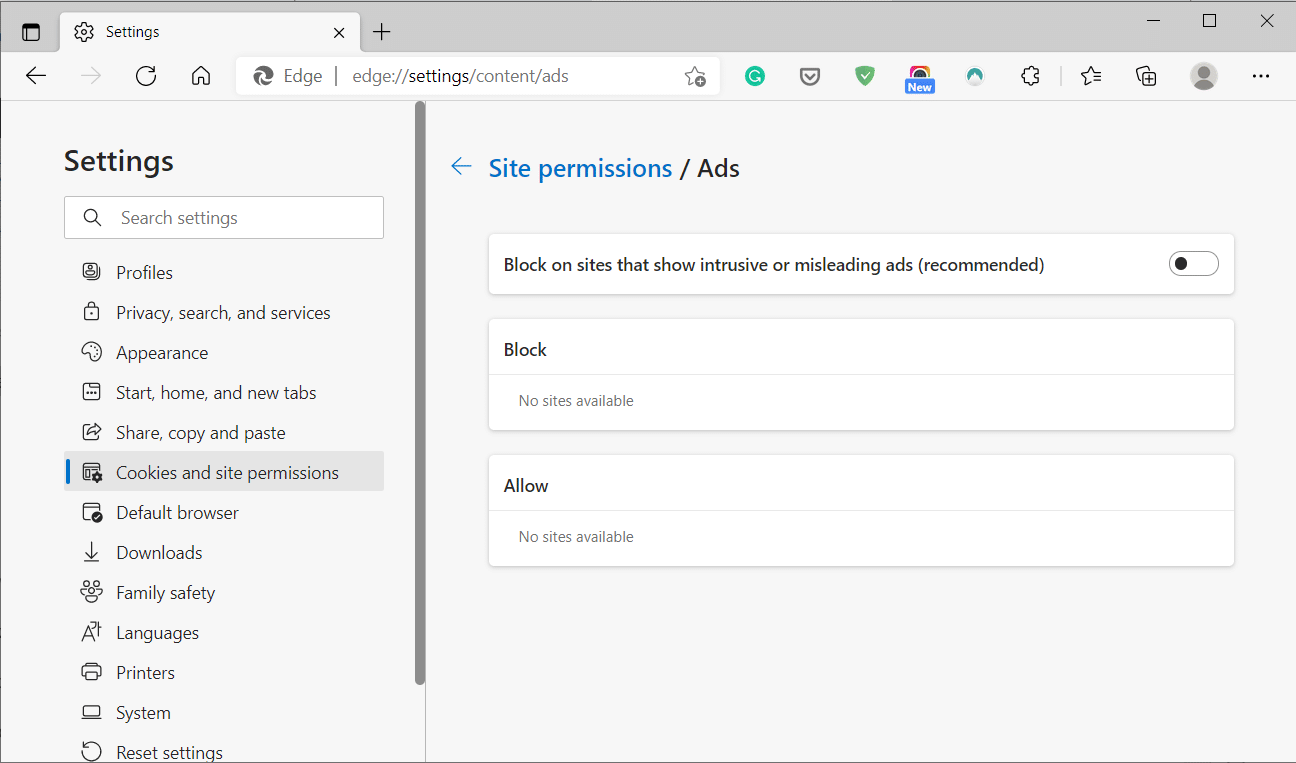The image size is (1296, 763).
Task: Open the Favorites menu
Action: pos(1091,76)
